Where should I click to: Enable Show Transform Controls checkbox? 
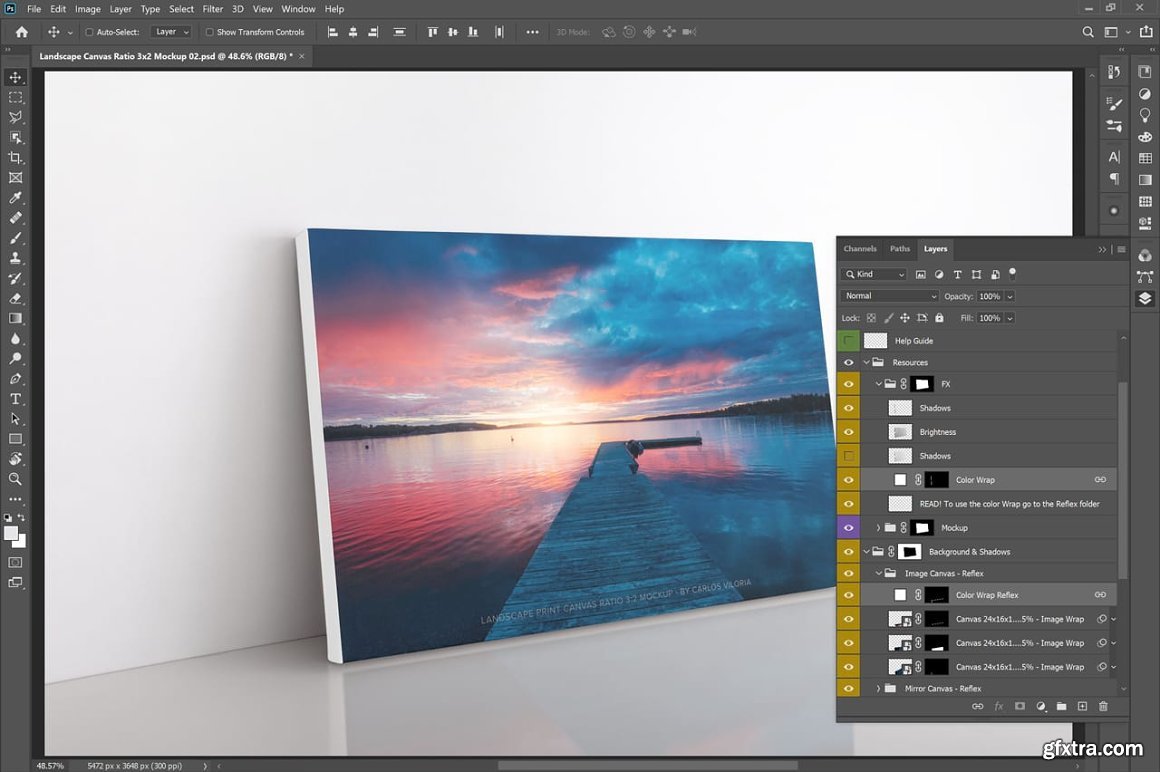(210, 32)
